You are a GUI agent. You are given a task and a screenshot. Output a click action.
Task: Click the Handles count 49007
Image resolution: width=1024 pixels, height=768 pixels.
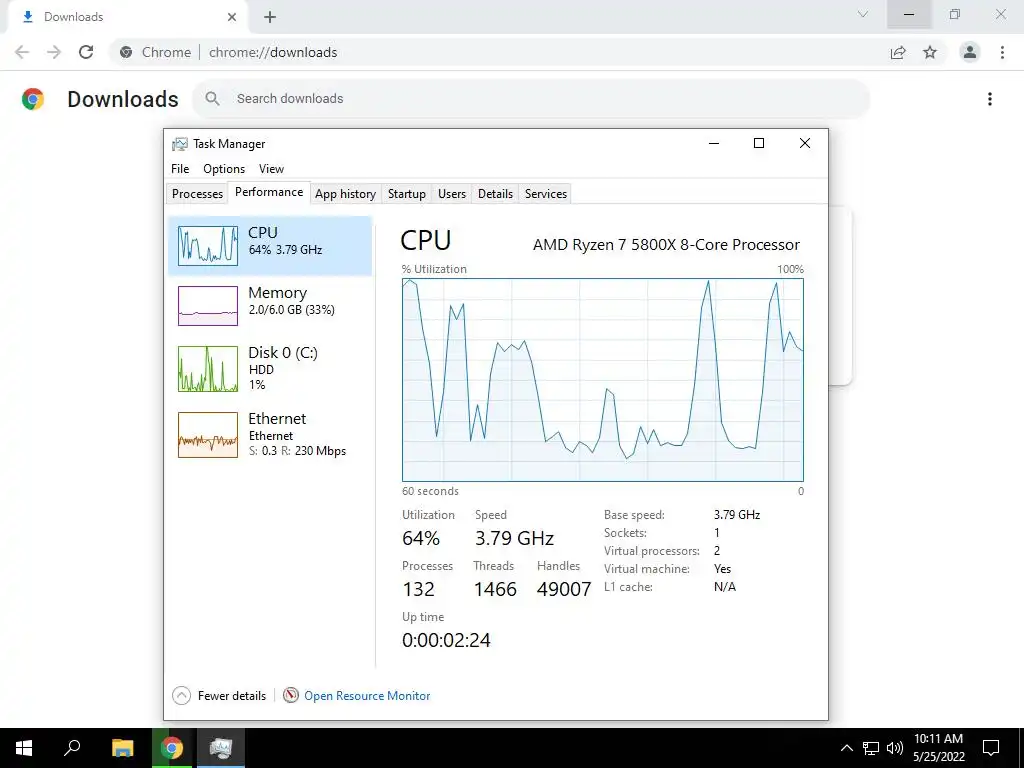(564, 589)
